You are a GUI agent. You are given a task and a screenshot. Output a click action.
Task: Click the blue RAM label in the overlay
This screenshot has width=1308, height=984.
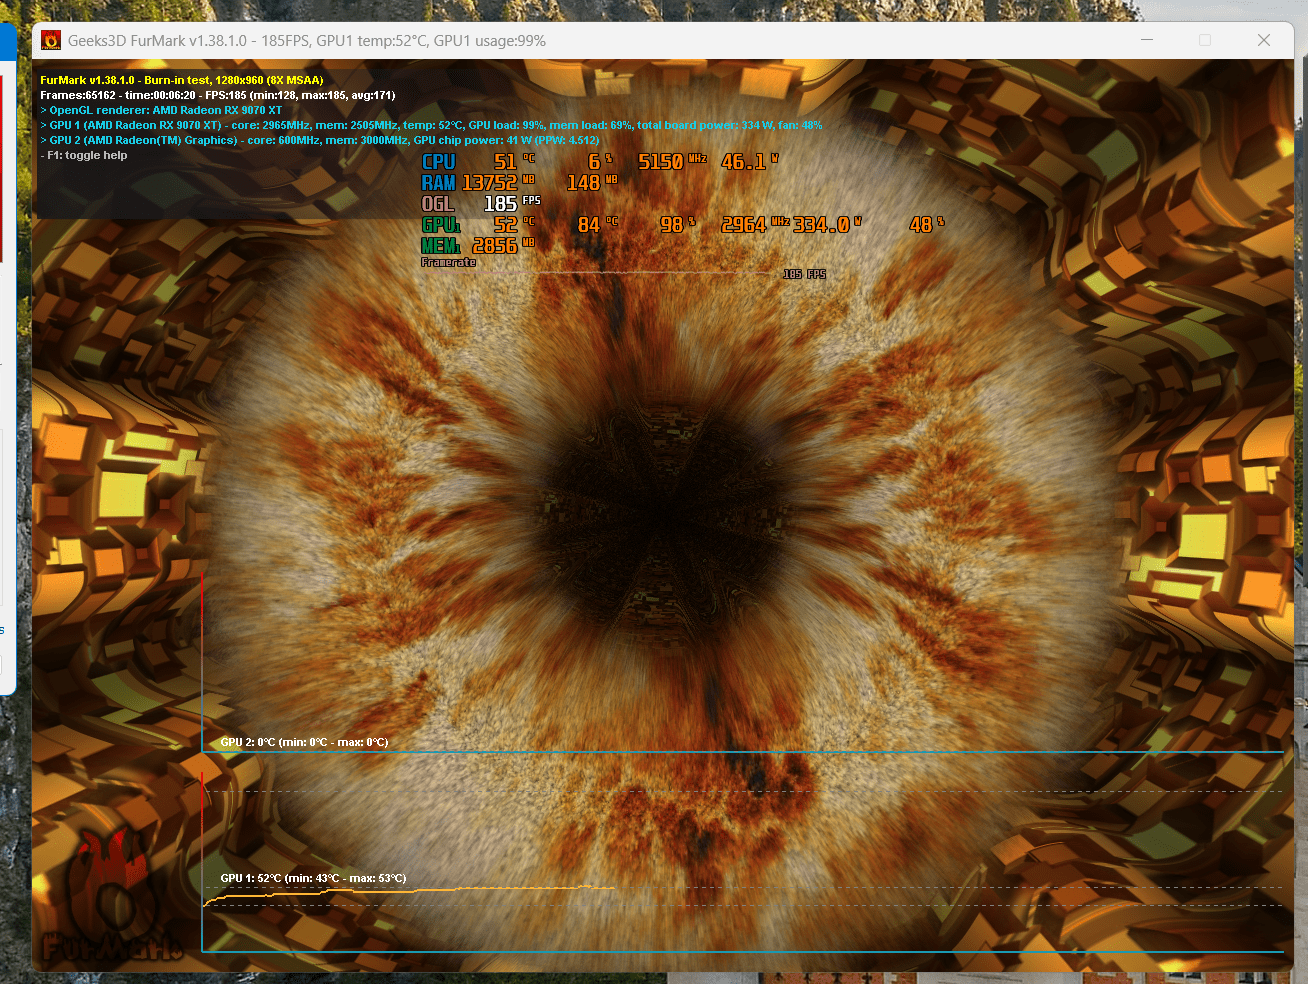(438, 183)
